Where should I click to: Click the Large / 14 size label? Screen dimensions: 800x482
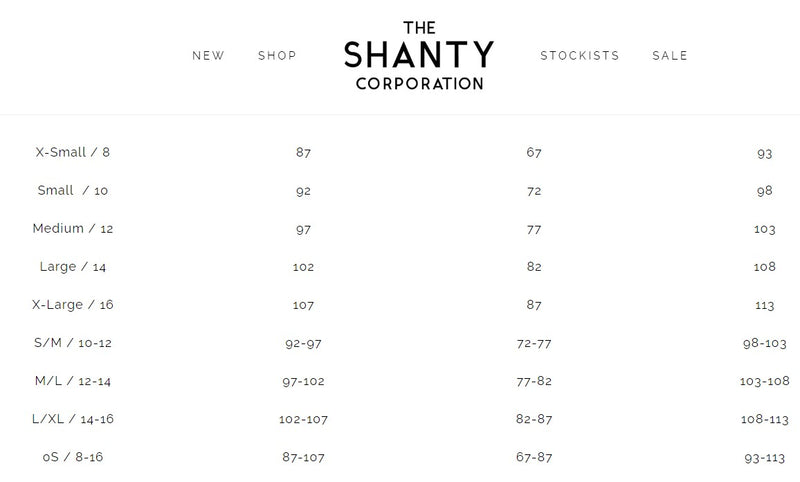pyautogui.click(x=73, y=267)
